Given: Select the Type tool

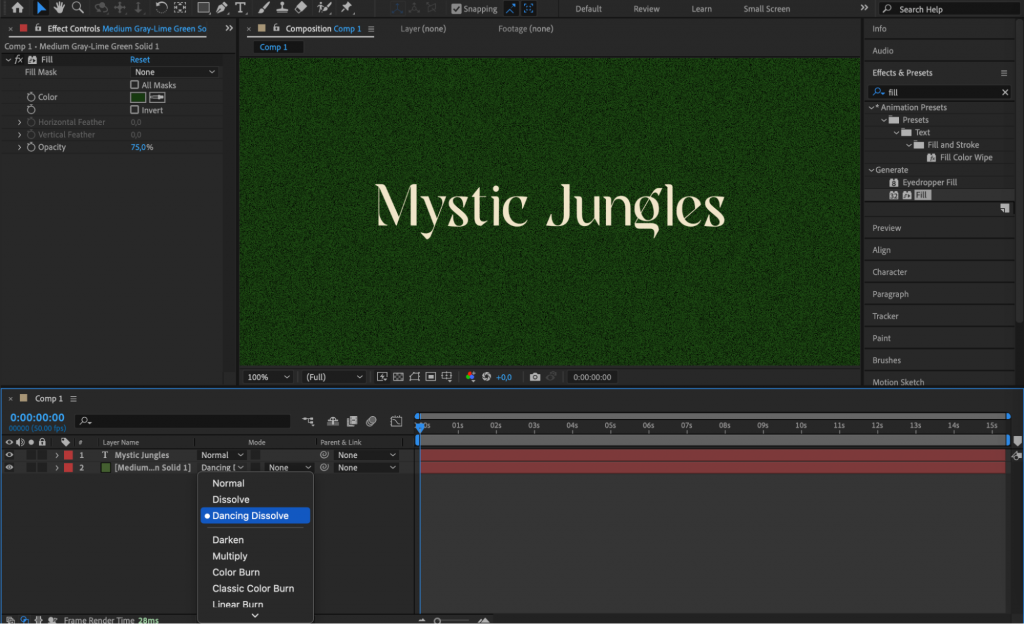Looking at the screenshot, I should click(240, 8).
